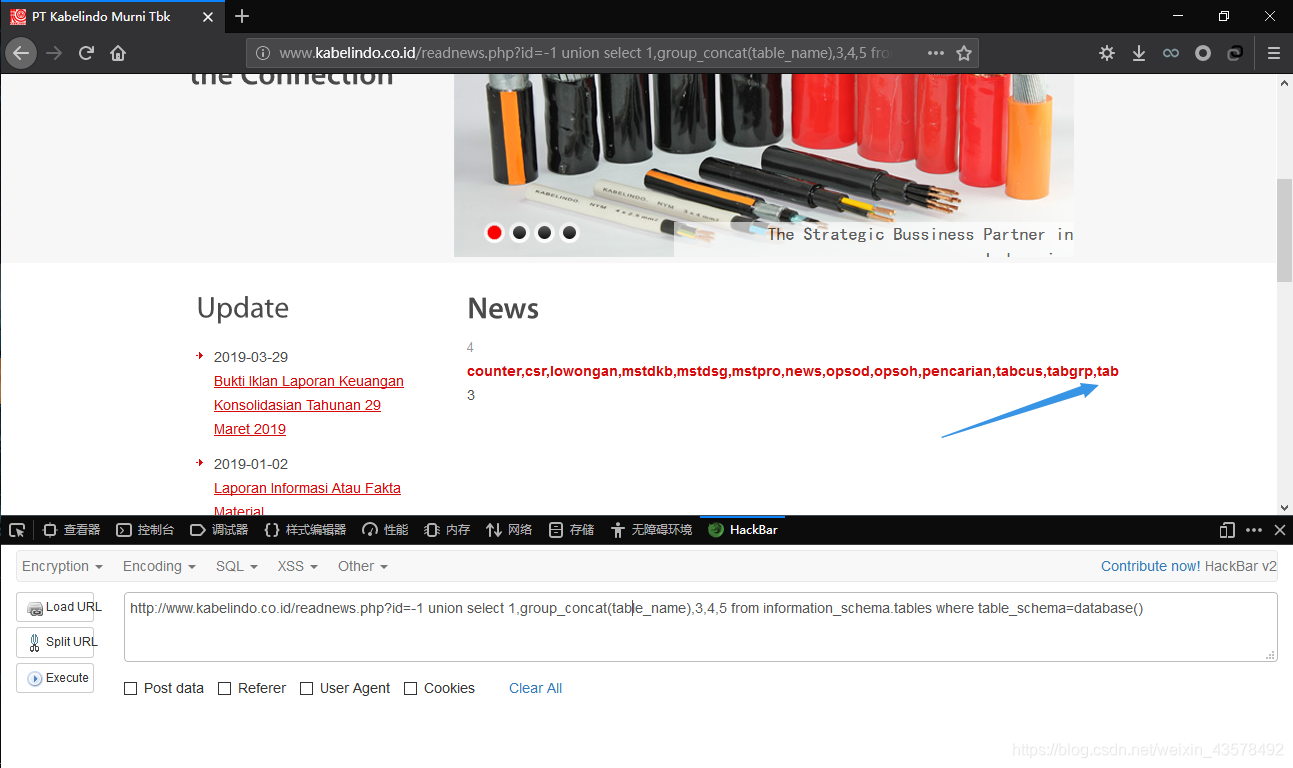This screenshot has height=768, width=1293.
Task: Expand the Other dropdown in HackBar
Action: (363, 566)
